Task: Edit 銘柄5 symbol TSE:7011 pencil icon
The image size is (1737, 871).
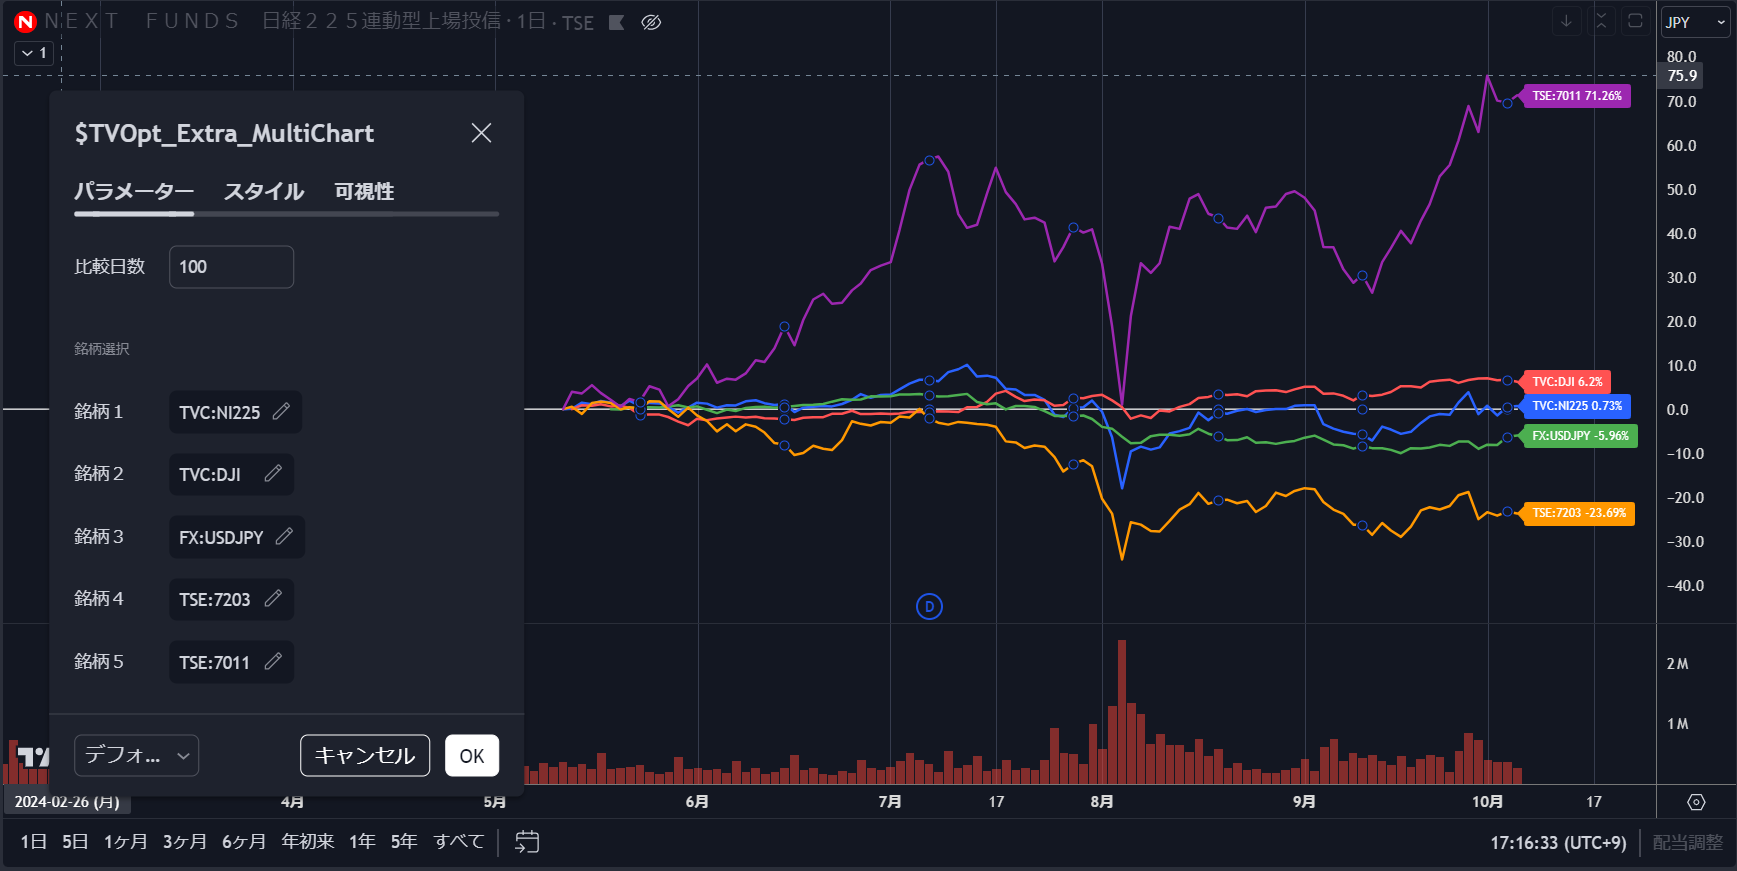Action: tap(273, 661)
